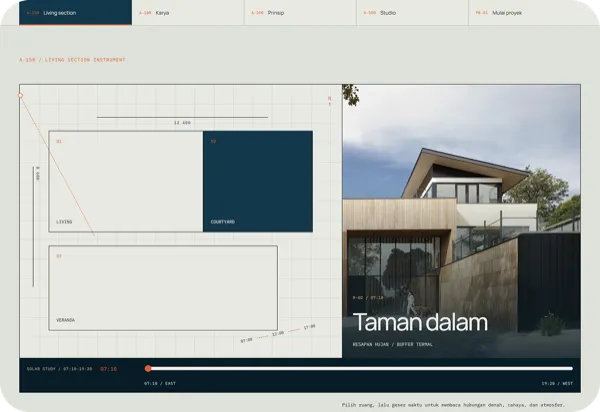Click the 12:00 sun path label

pyautogui.click(x=278, y=334)
